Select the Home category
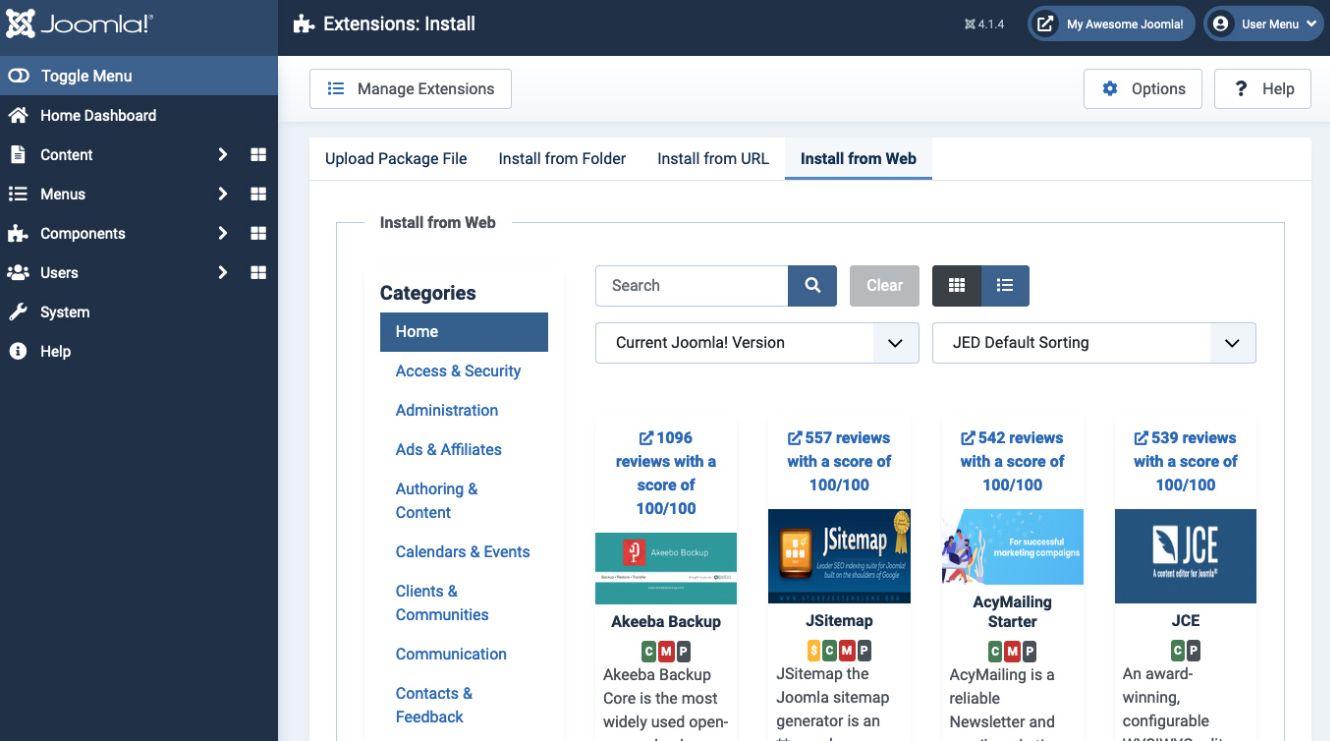The width and height of the screenshot is (1330, 741). click(x=464, y=332)
